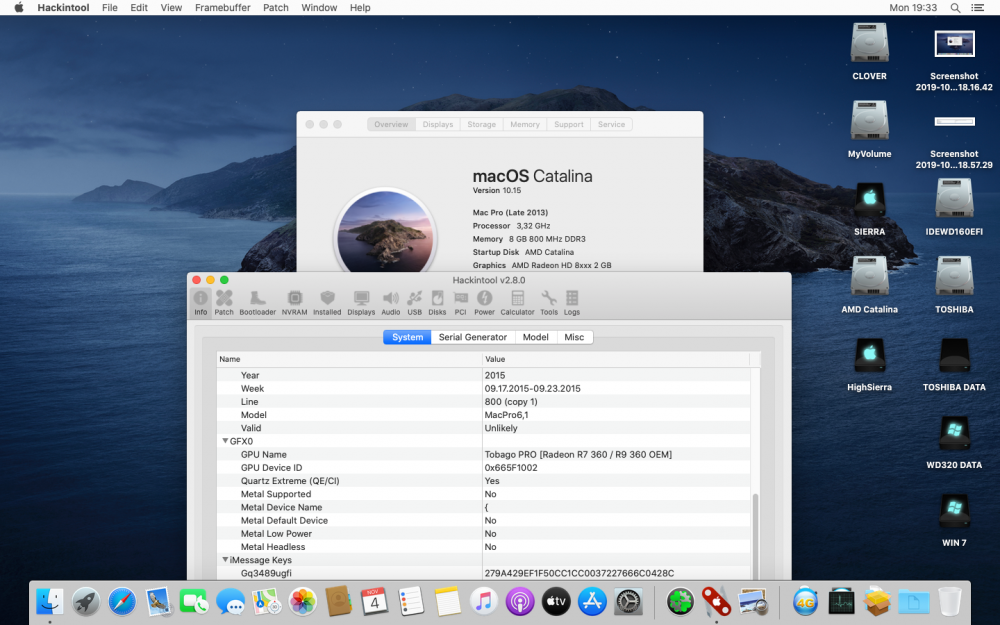Select the CLOVER drive on desktop
The image size is (1000, 625).
pyautogui.click(x=869, y=43)
